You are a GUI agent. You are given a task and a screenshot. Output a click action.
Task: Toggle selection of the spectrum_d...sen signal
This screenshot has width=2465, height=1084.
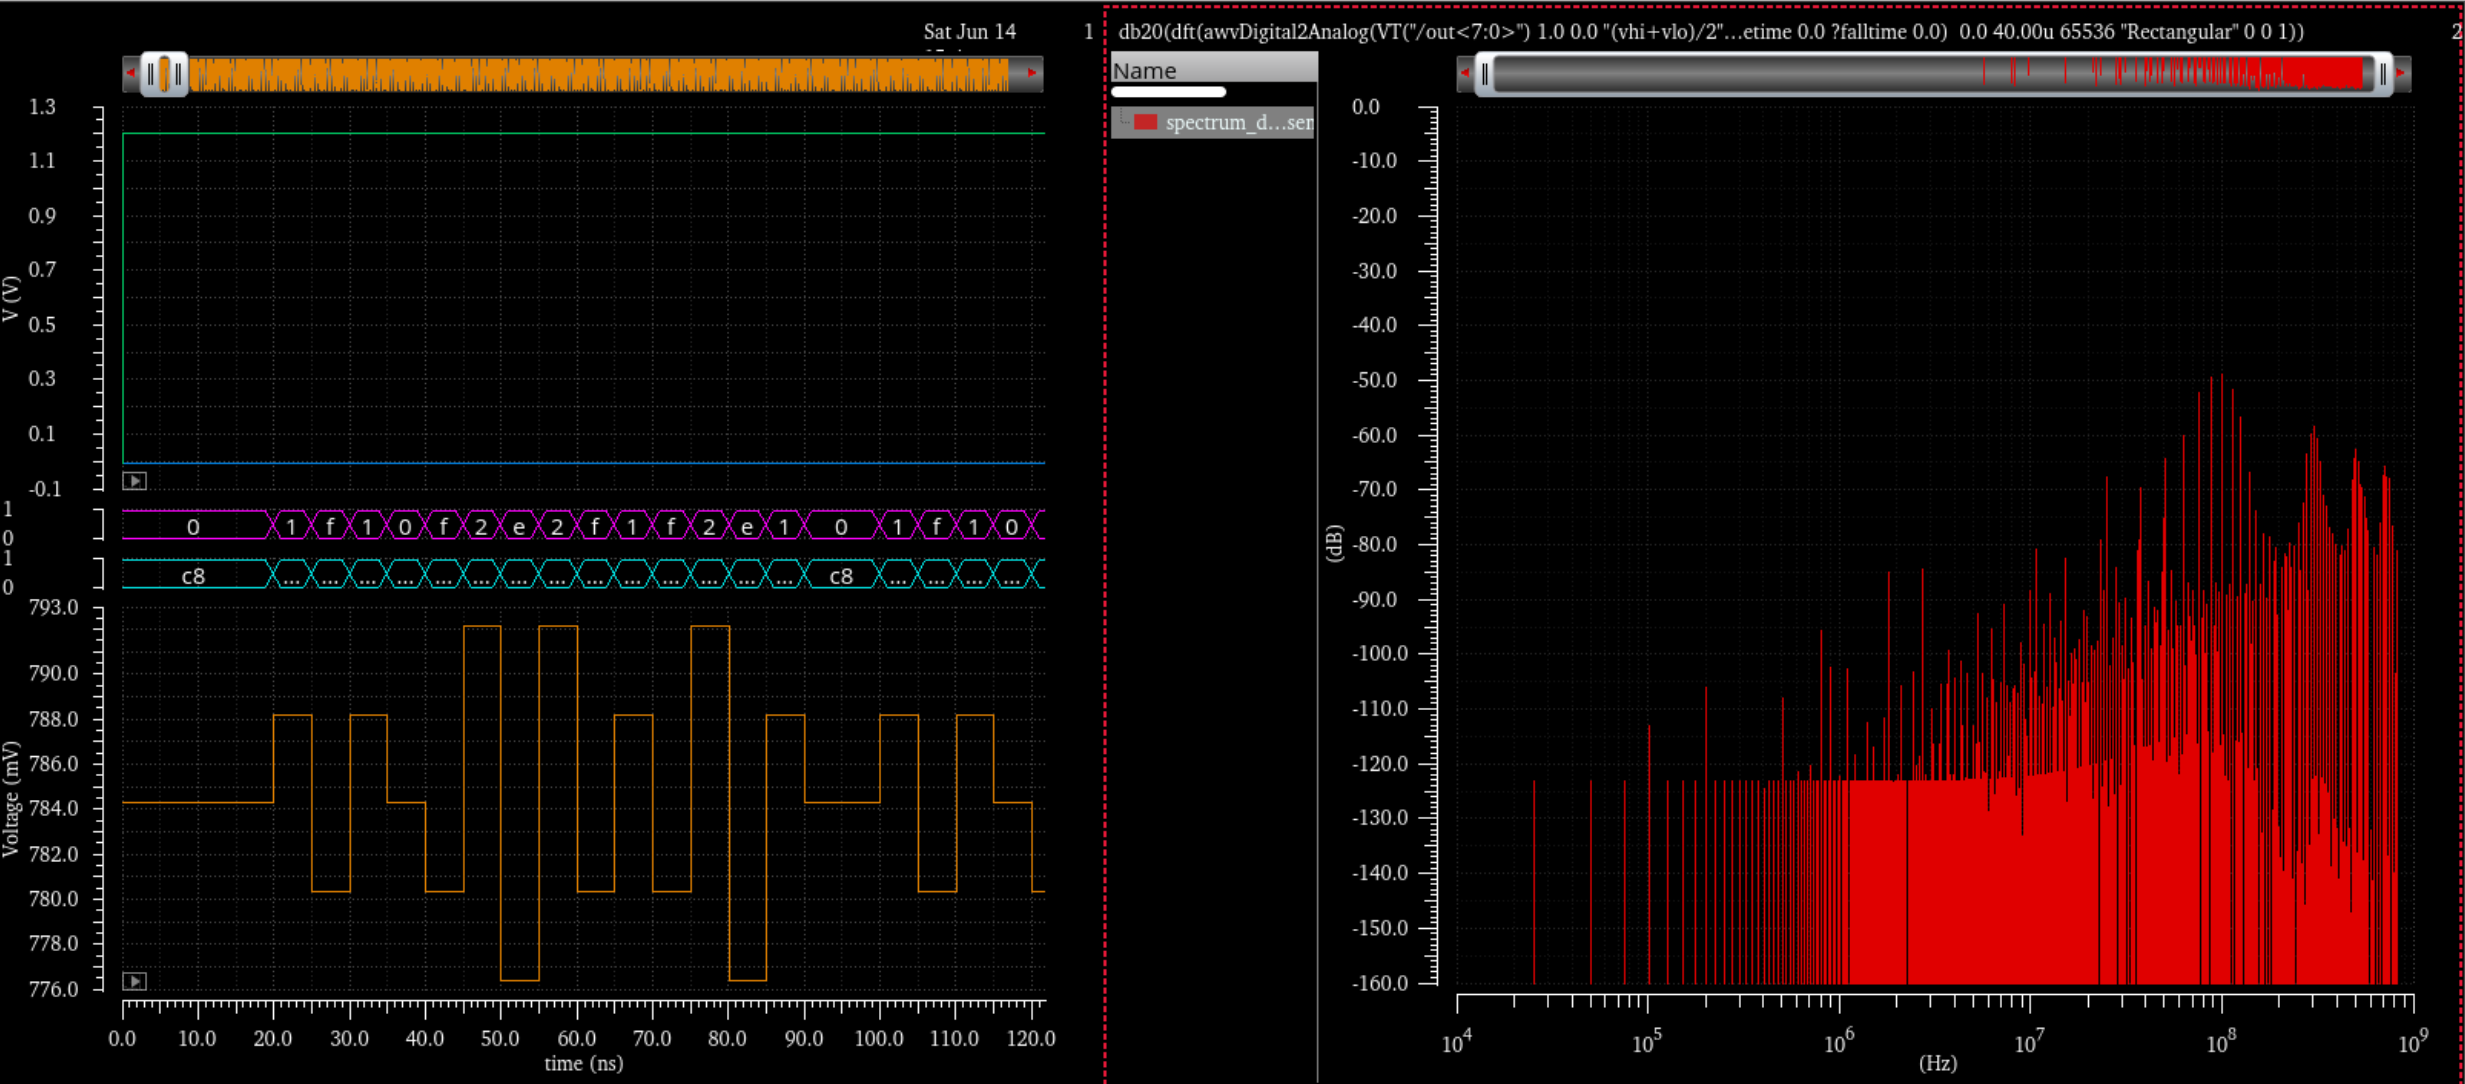pyautogui.click(x=1240, y=123)
